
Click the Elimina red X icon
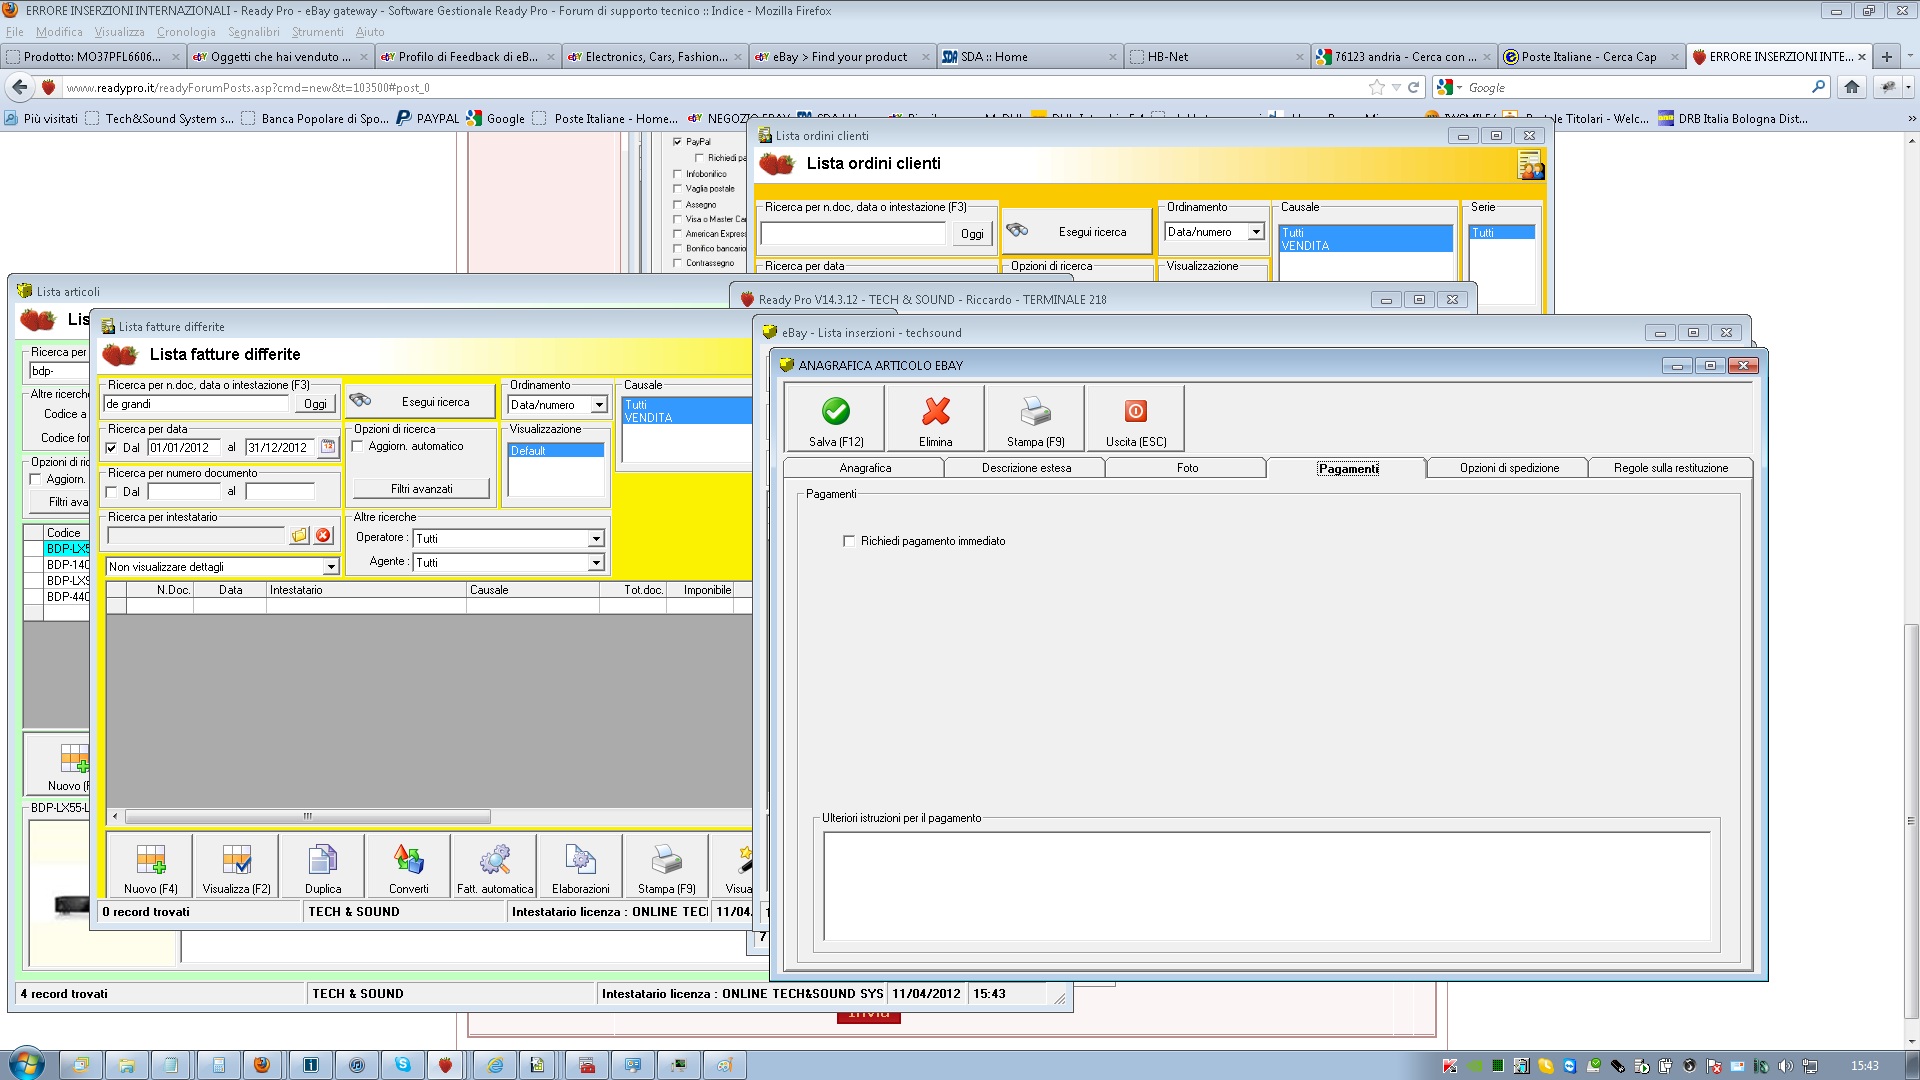click(x=936, y=411)
